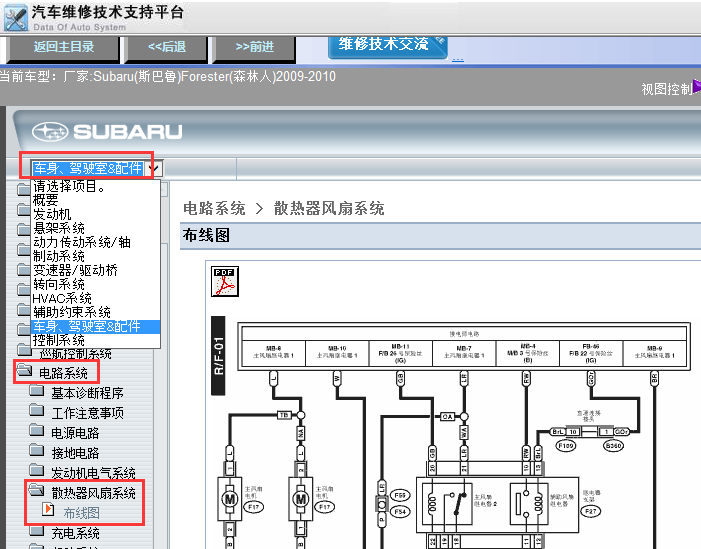Choose 控制系统 from dropdown list
The image size is (701, 549).
coord(96,340)
